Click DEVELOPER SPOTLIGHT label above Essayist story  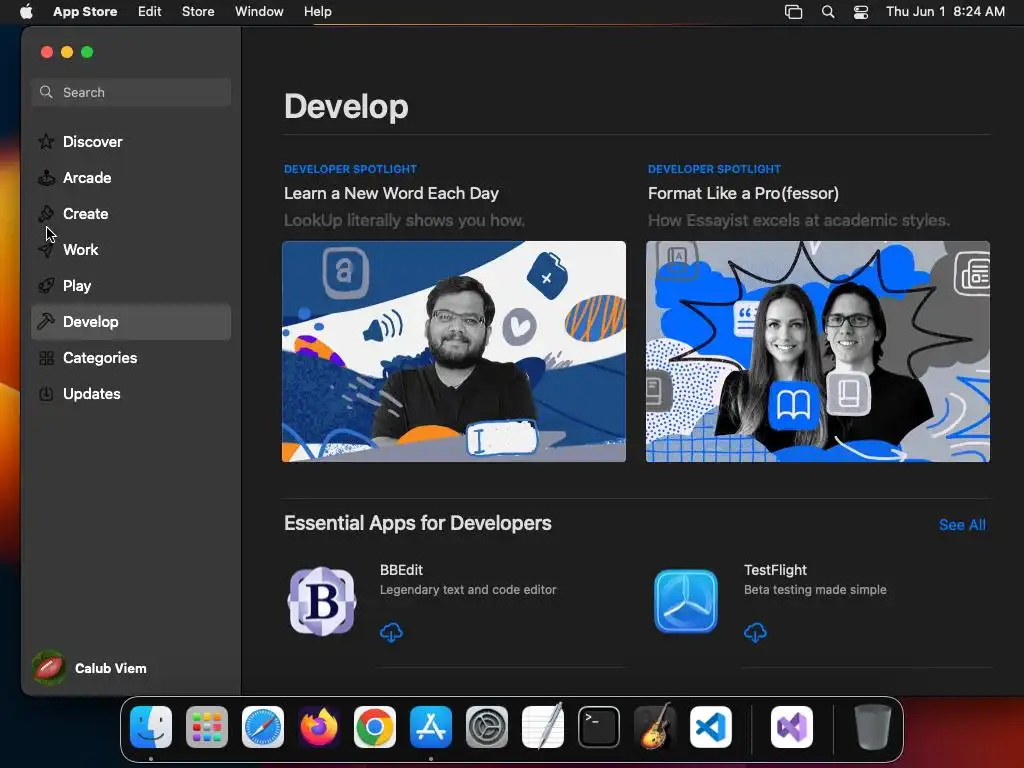click(x=714, y=169)
